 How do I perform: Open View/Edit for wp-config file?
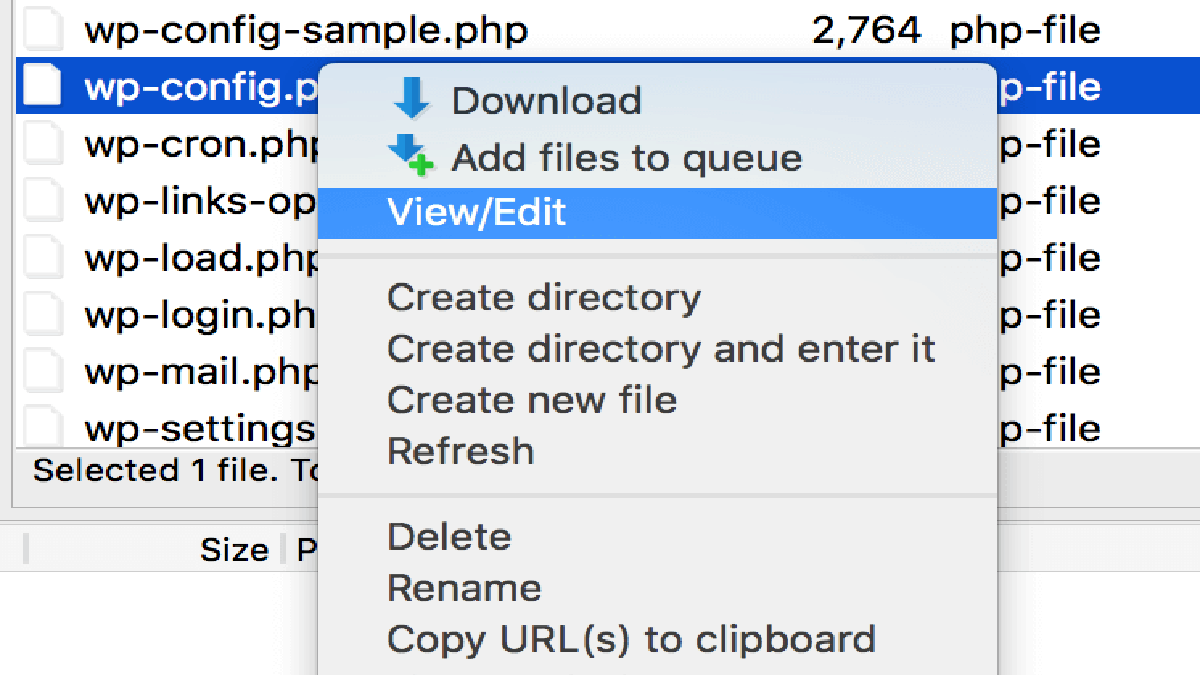(x=657, y=213)
